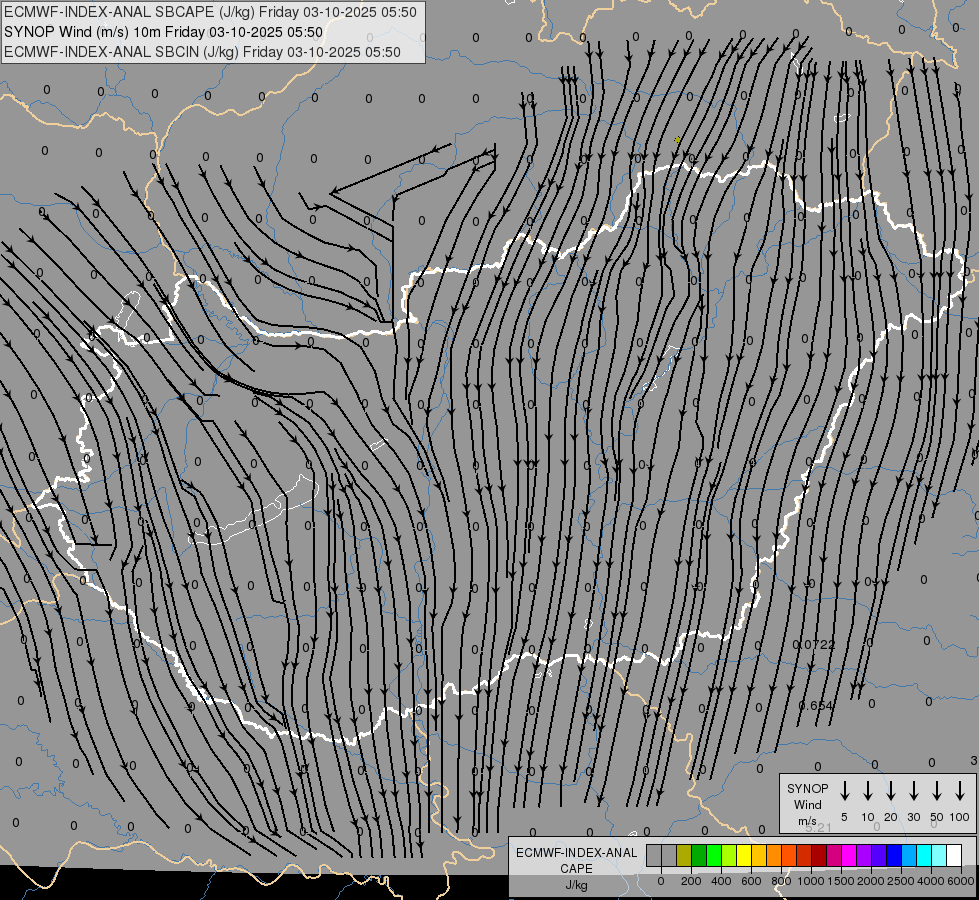Viewport: 979px width, 900px height.
Task: Click the 10 m/s wind arrow in legend
Action: (x=868, y=791)
